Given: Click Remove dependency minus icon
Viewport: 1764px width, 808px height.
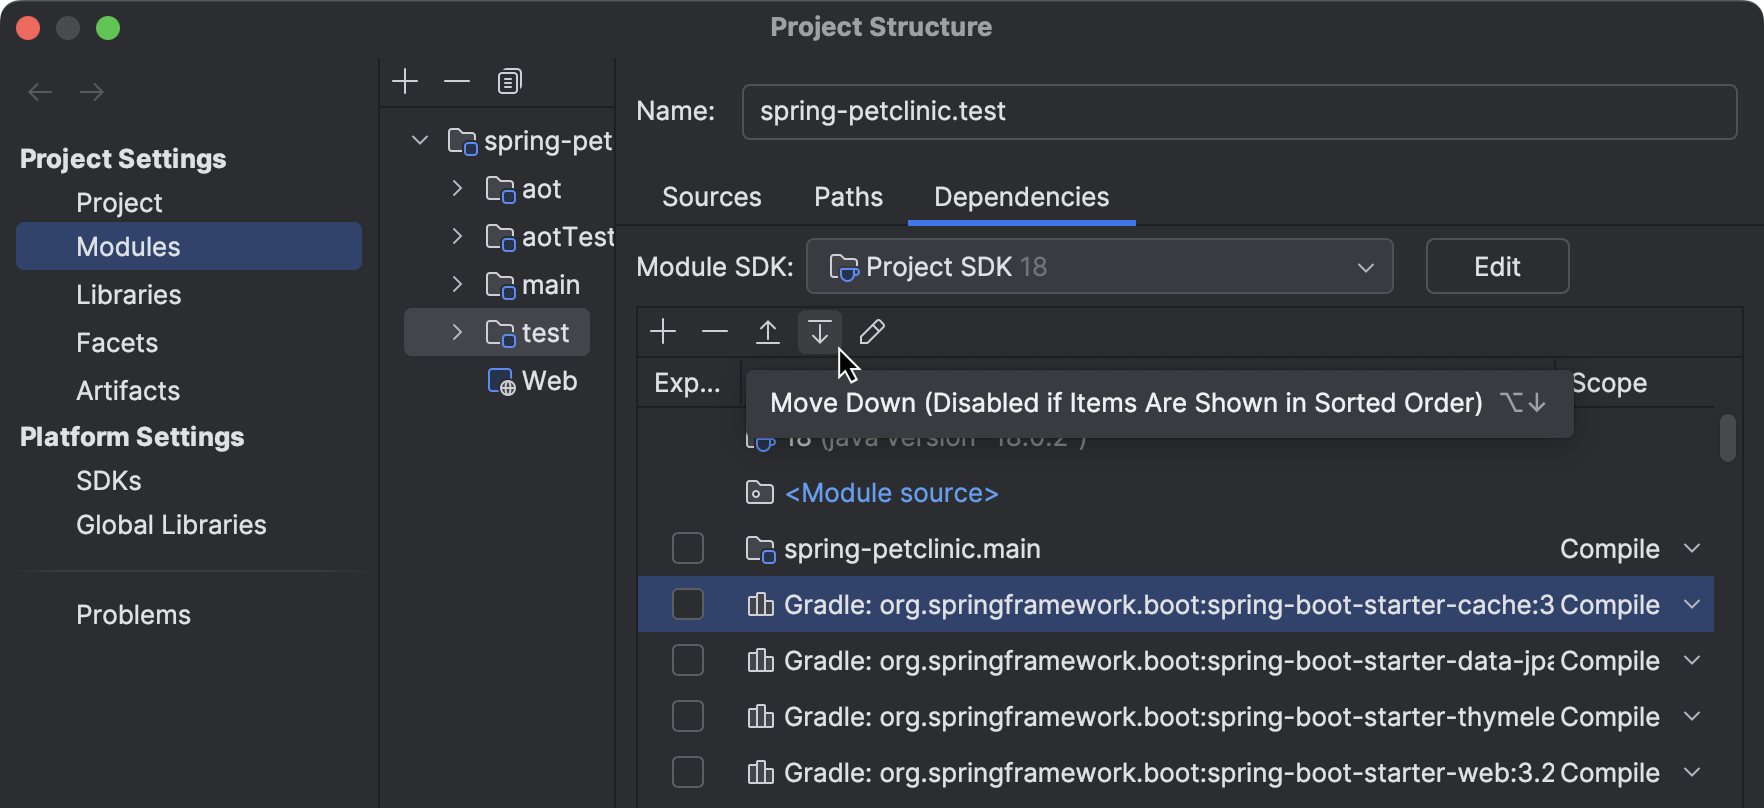Looking at the screenshot, I should click(715, 332).
